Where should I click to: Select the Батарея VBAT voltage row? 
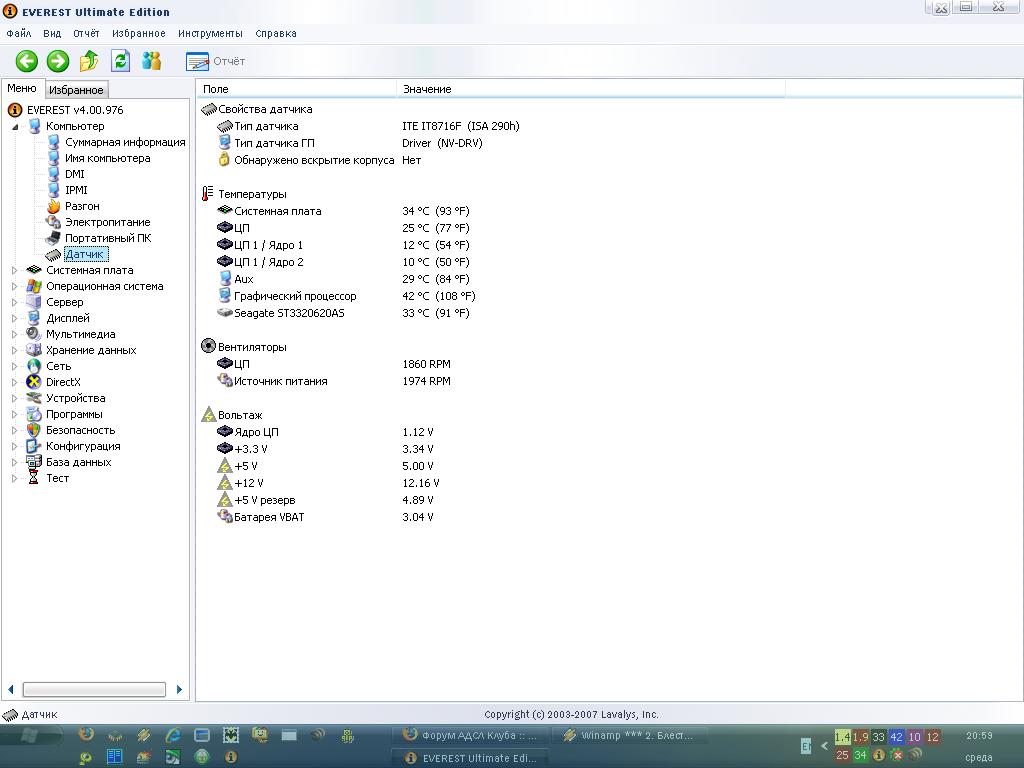[x=325, y=517]
